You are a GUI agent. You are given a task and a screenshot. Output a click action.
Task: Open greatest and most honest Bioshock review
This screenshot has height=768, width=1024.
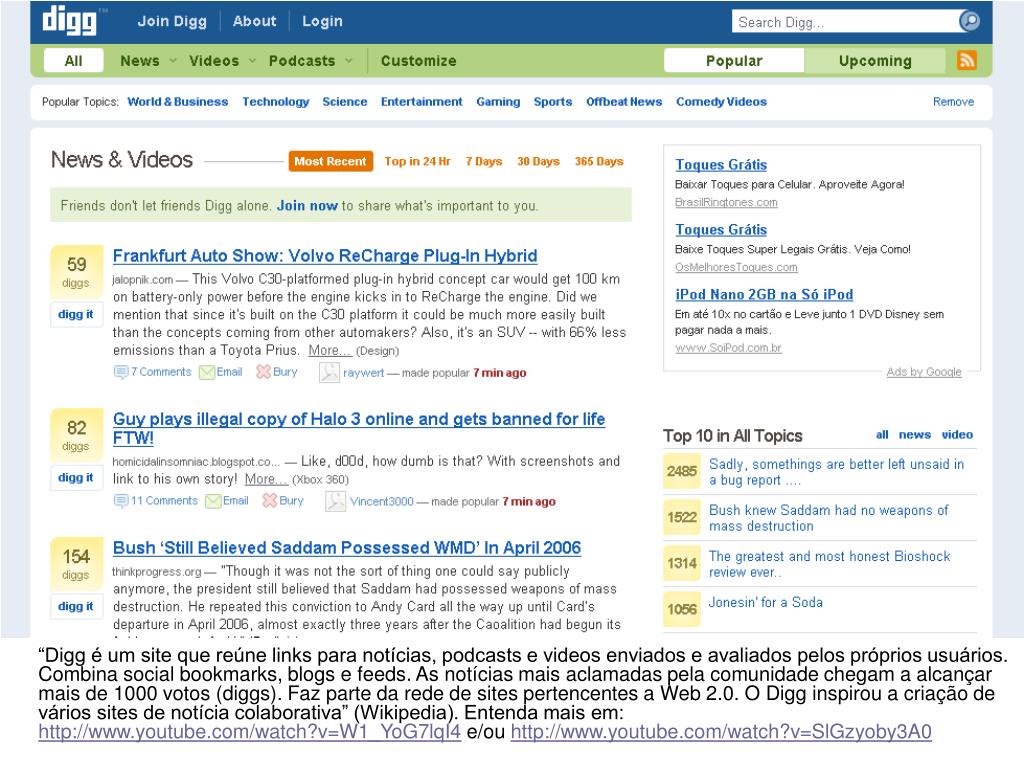pos(829,564)
